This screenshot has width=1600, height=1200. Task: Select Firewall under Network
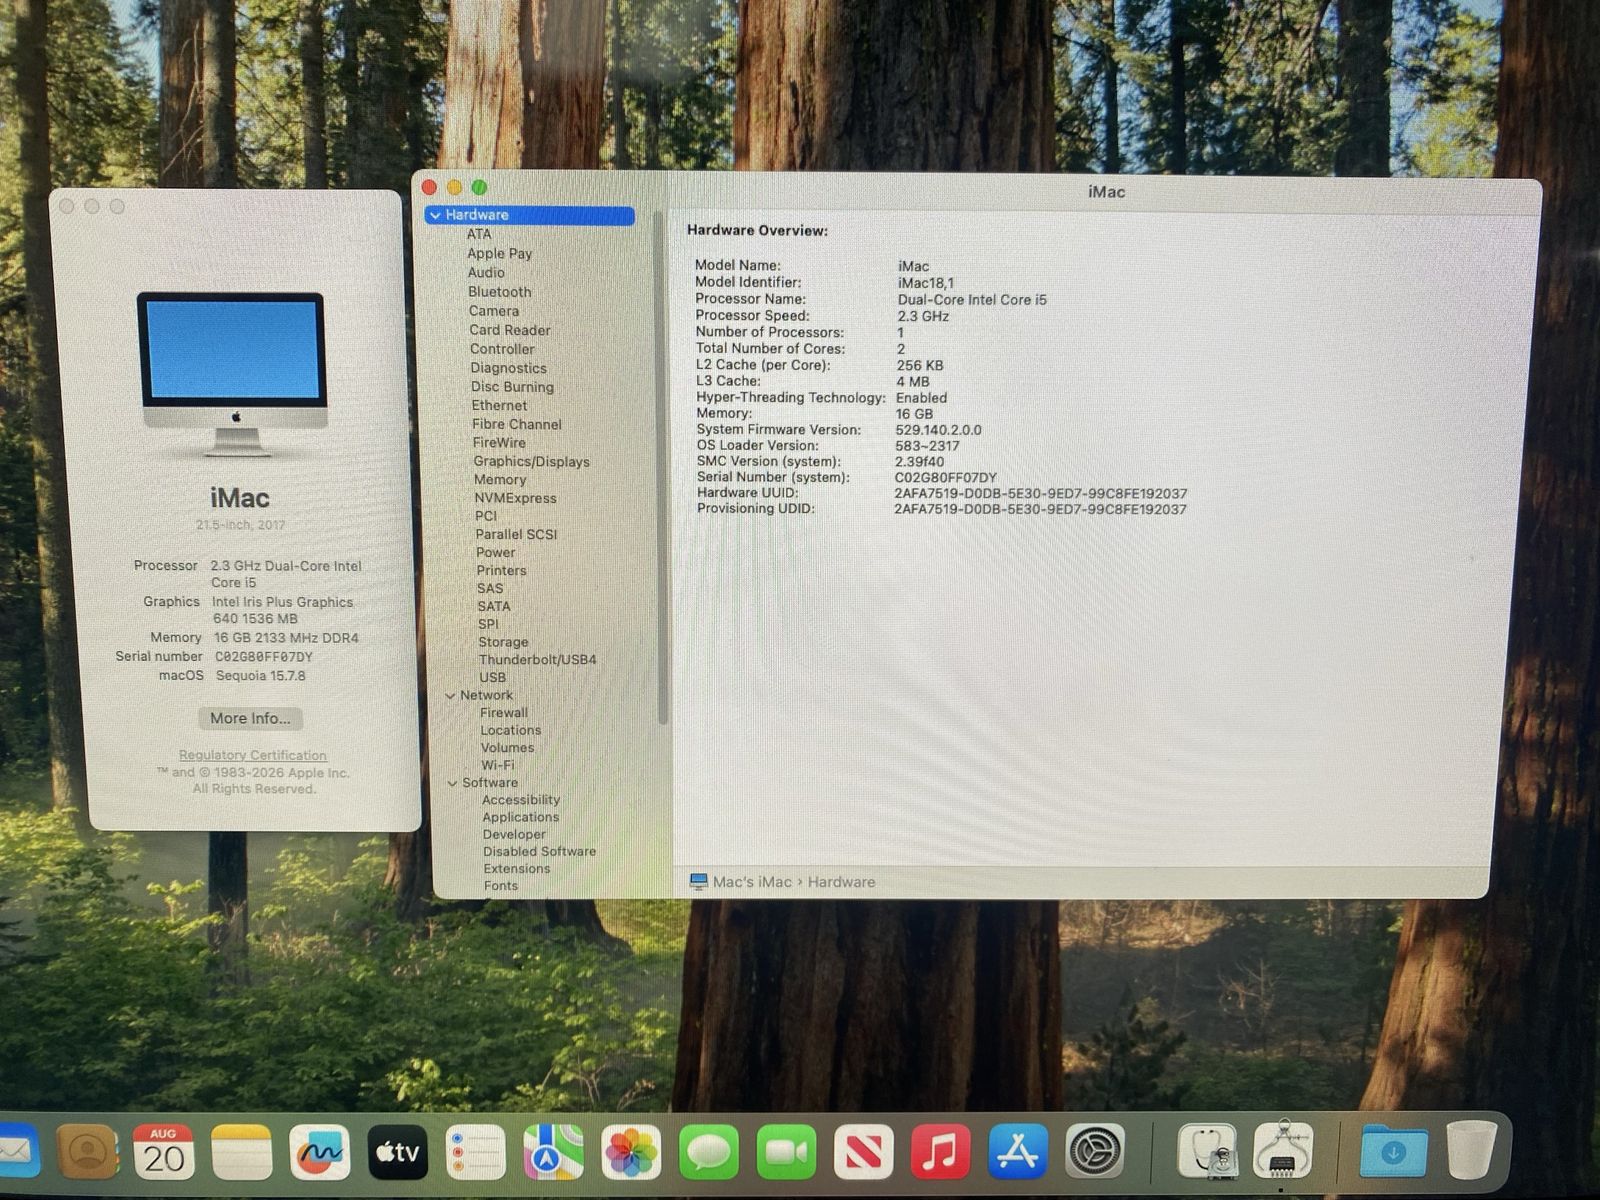[x=504, y=713]
